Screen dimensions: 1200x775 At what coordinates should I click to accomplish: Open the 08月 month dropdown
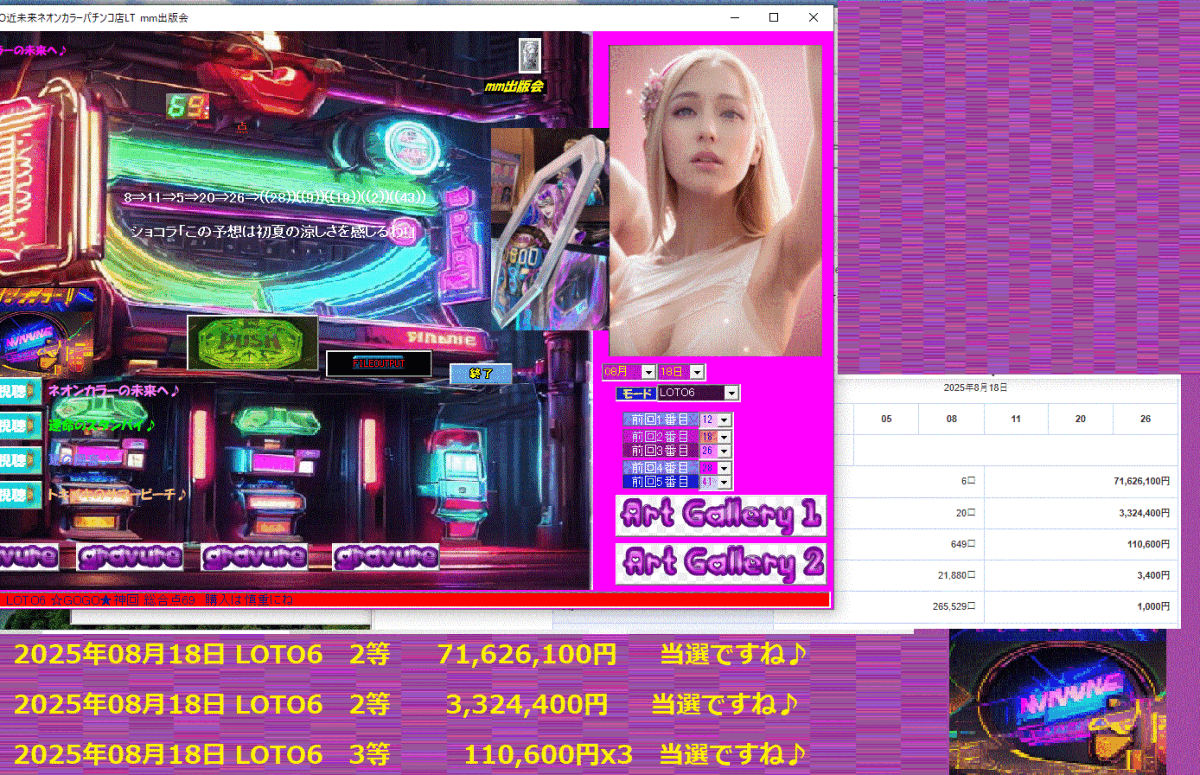(648, 372)
